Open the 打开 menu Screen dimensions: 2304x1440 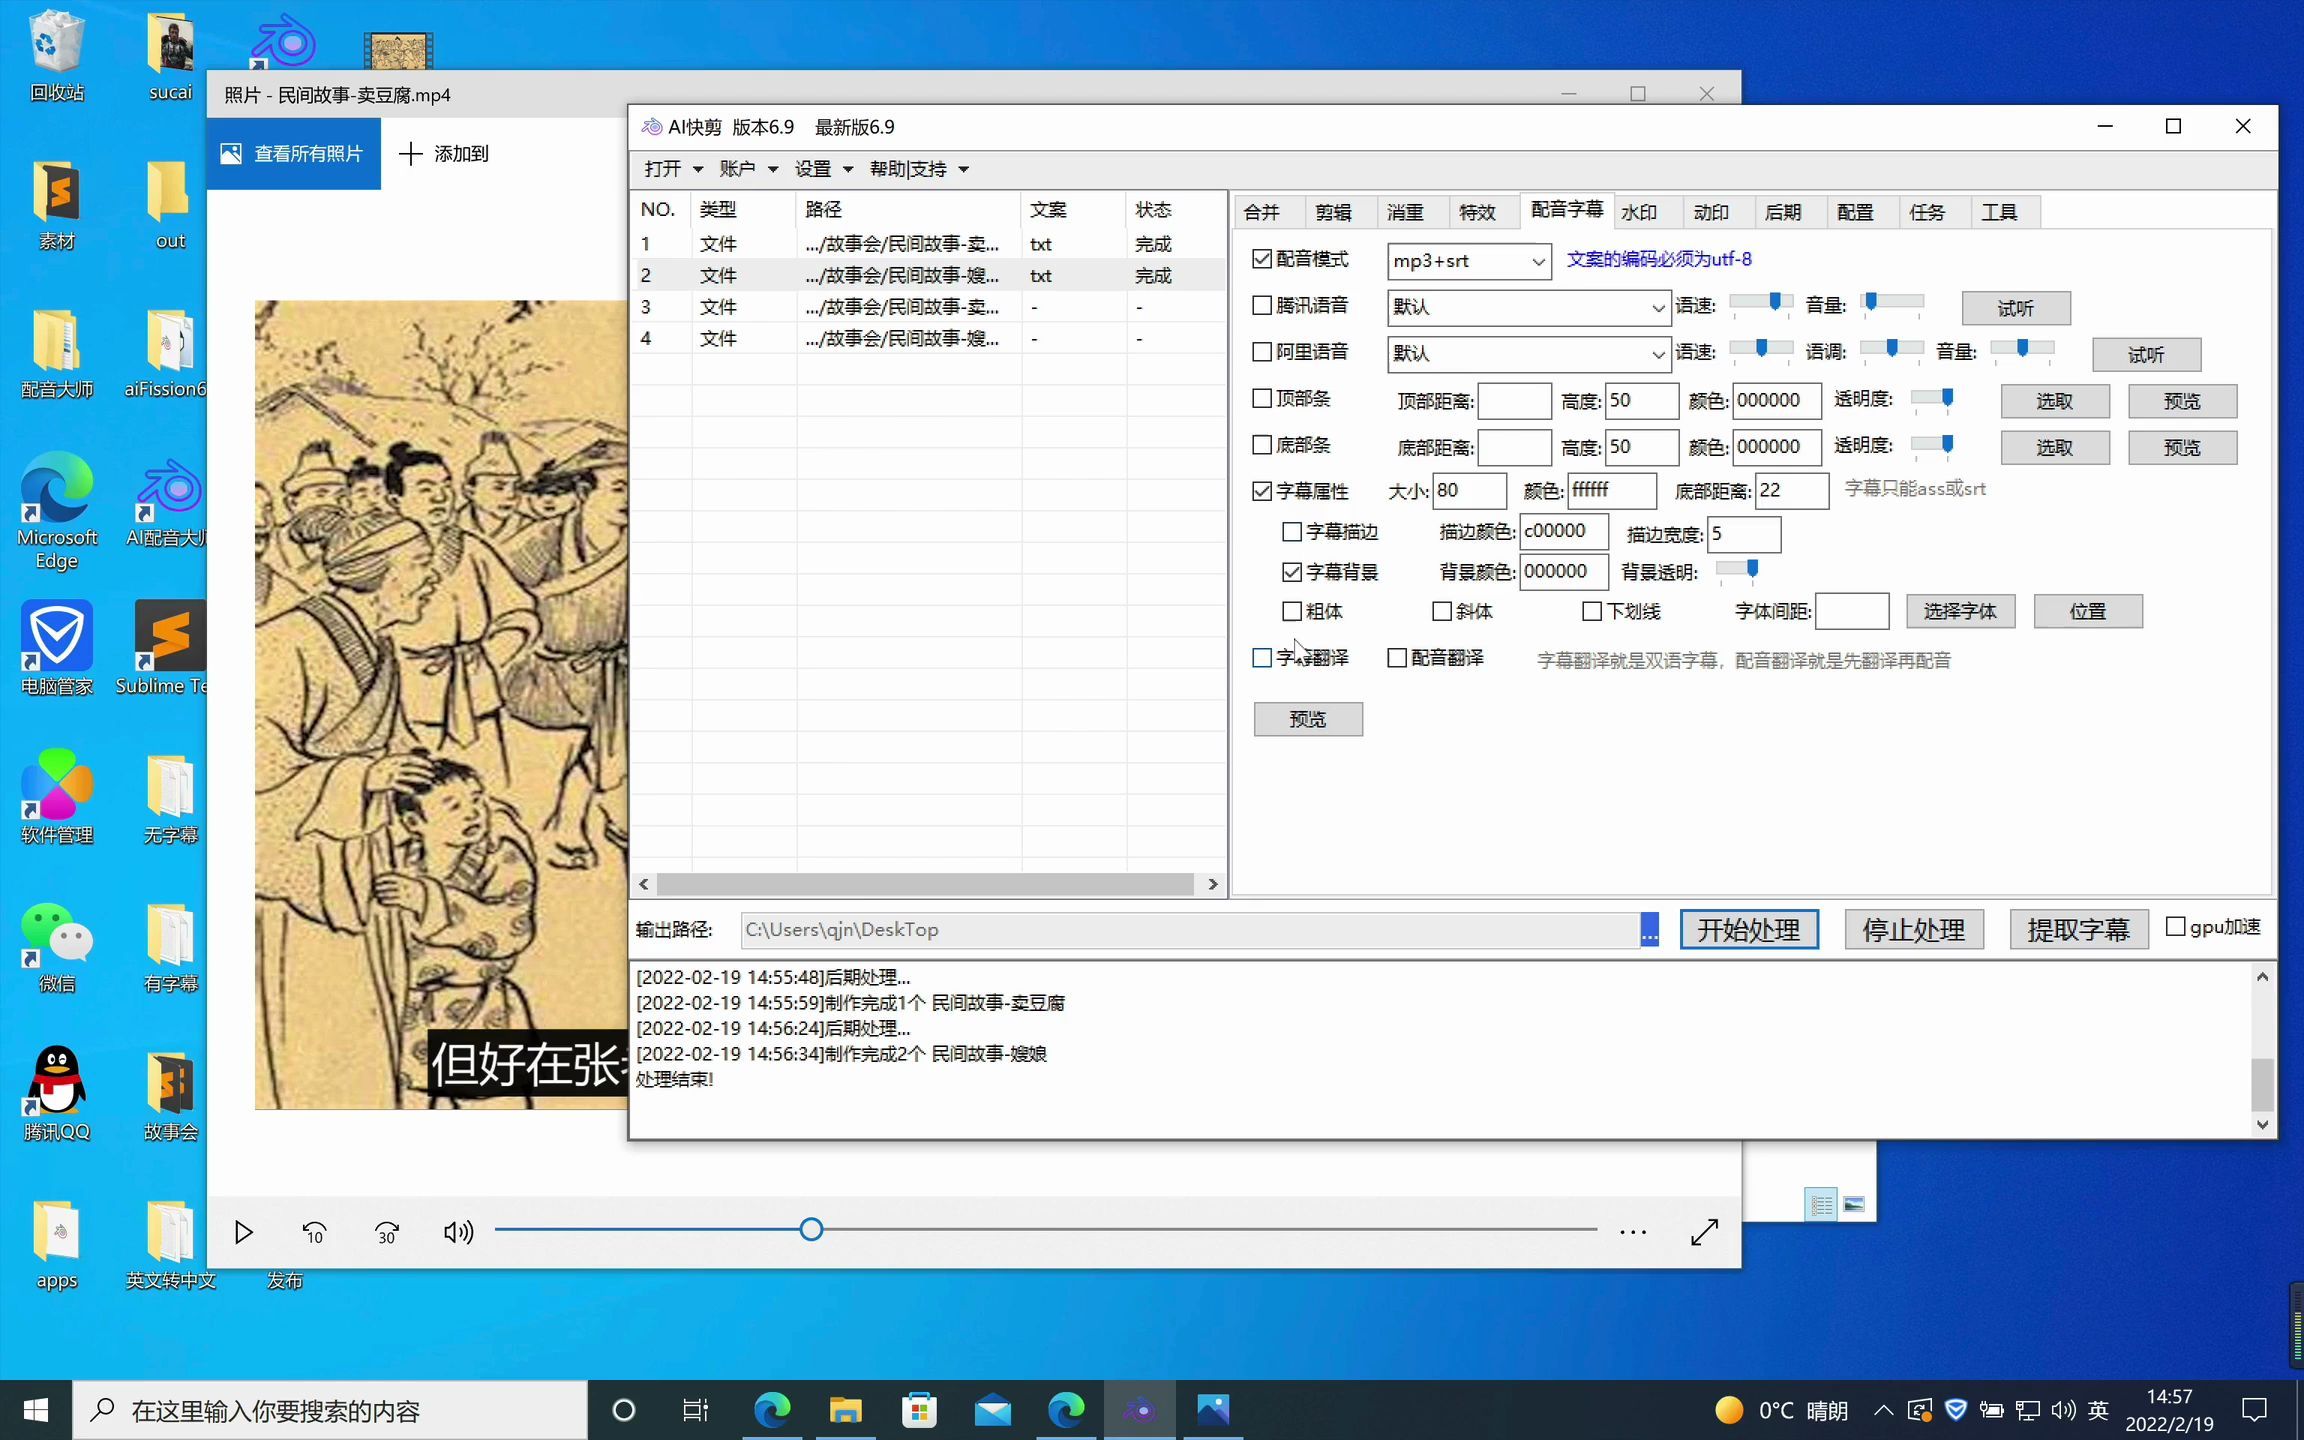tap(673, 169)
